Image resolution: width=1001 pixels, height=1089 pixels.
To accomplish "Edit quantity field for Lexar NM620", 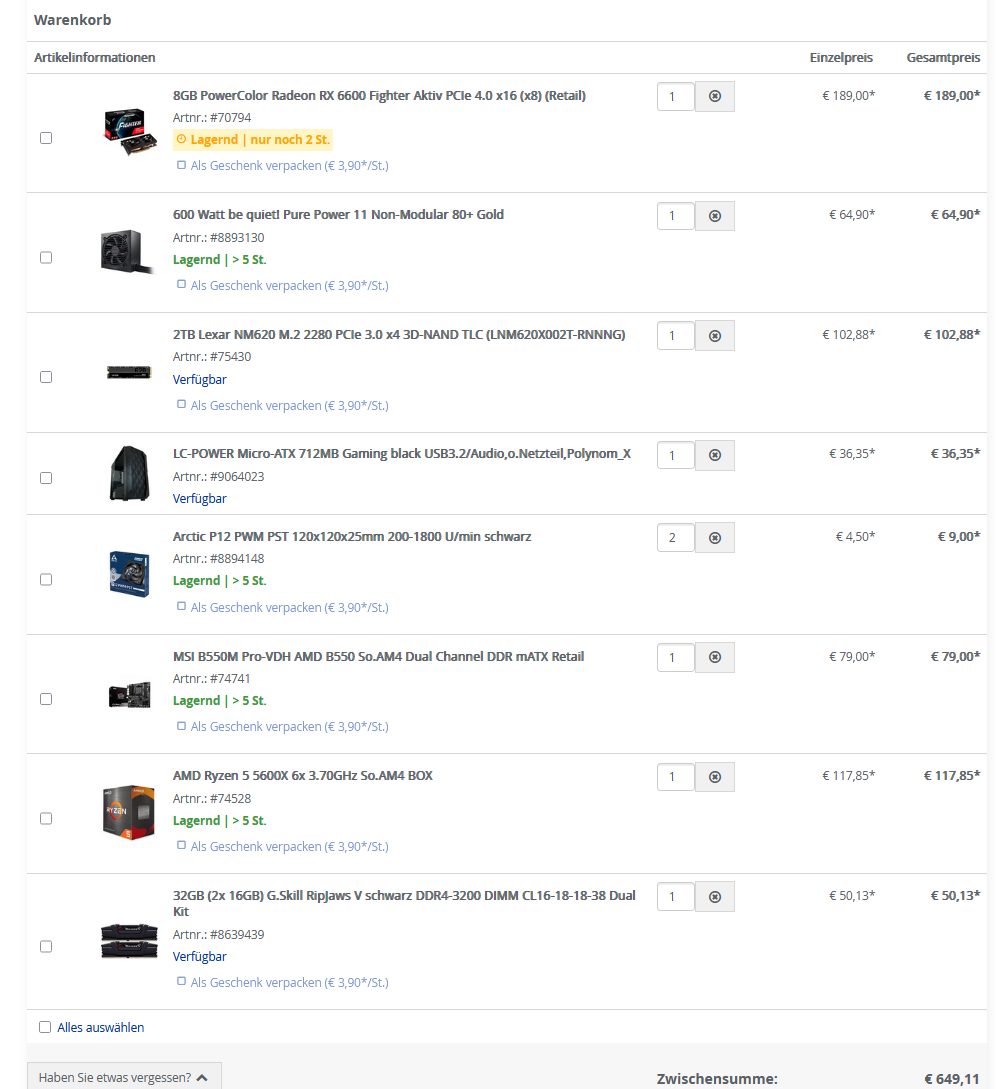I will point(676,336).
